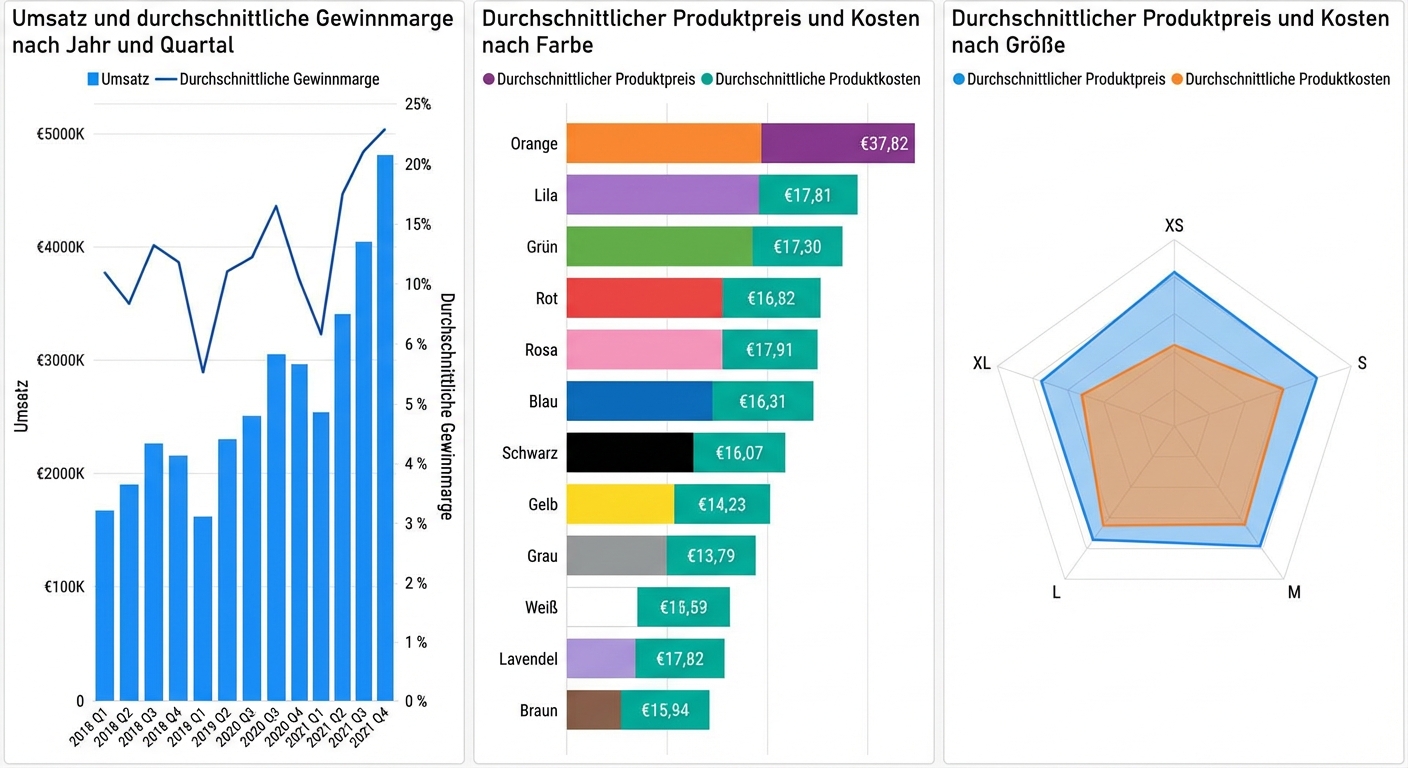Click the XS axis label on radar chart

tap(1174, 226)
